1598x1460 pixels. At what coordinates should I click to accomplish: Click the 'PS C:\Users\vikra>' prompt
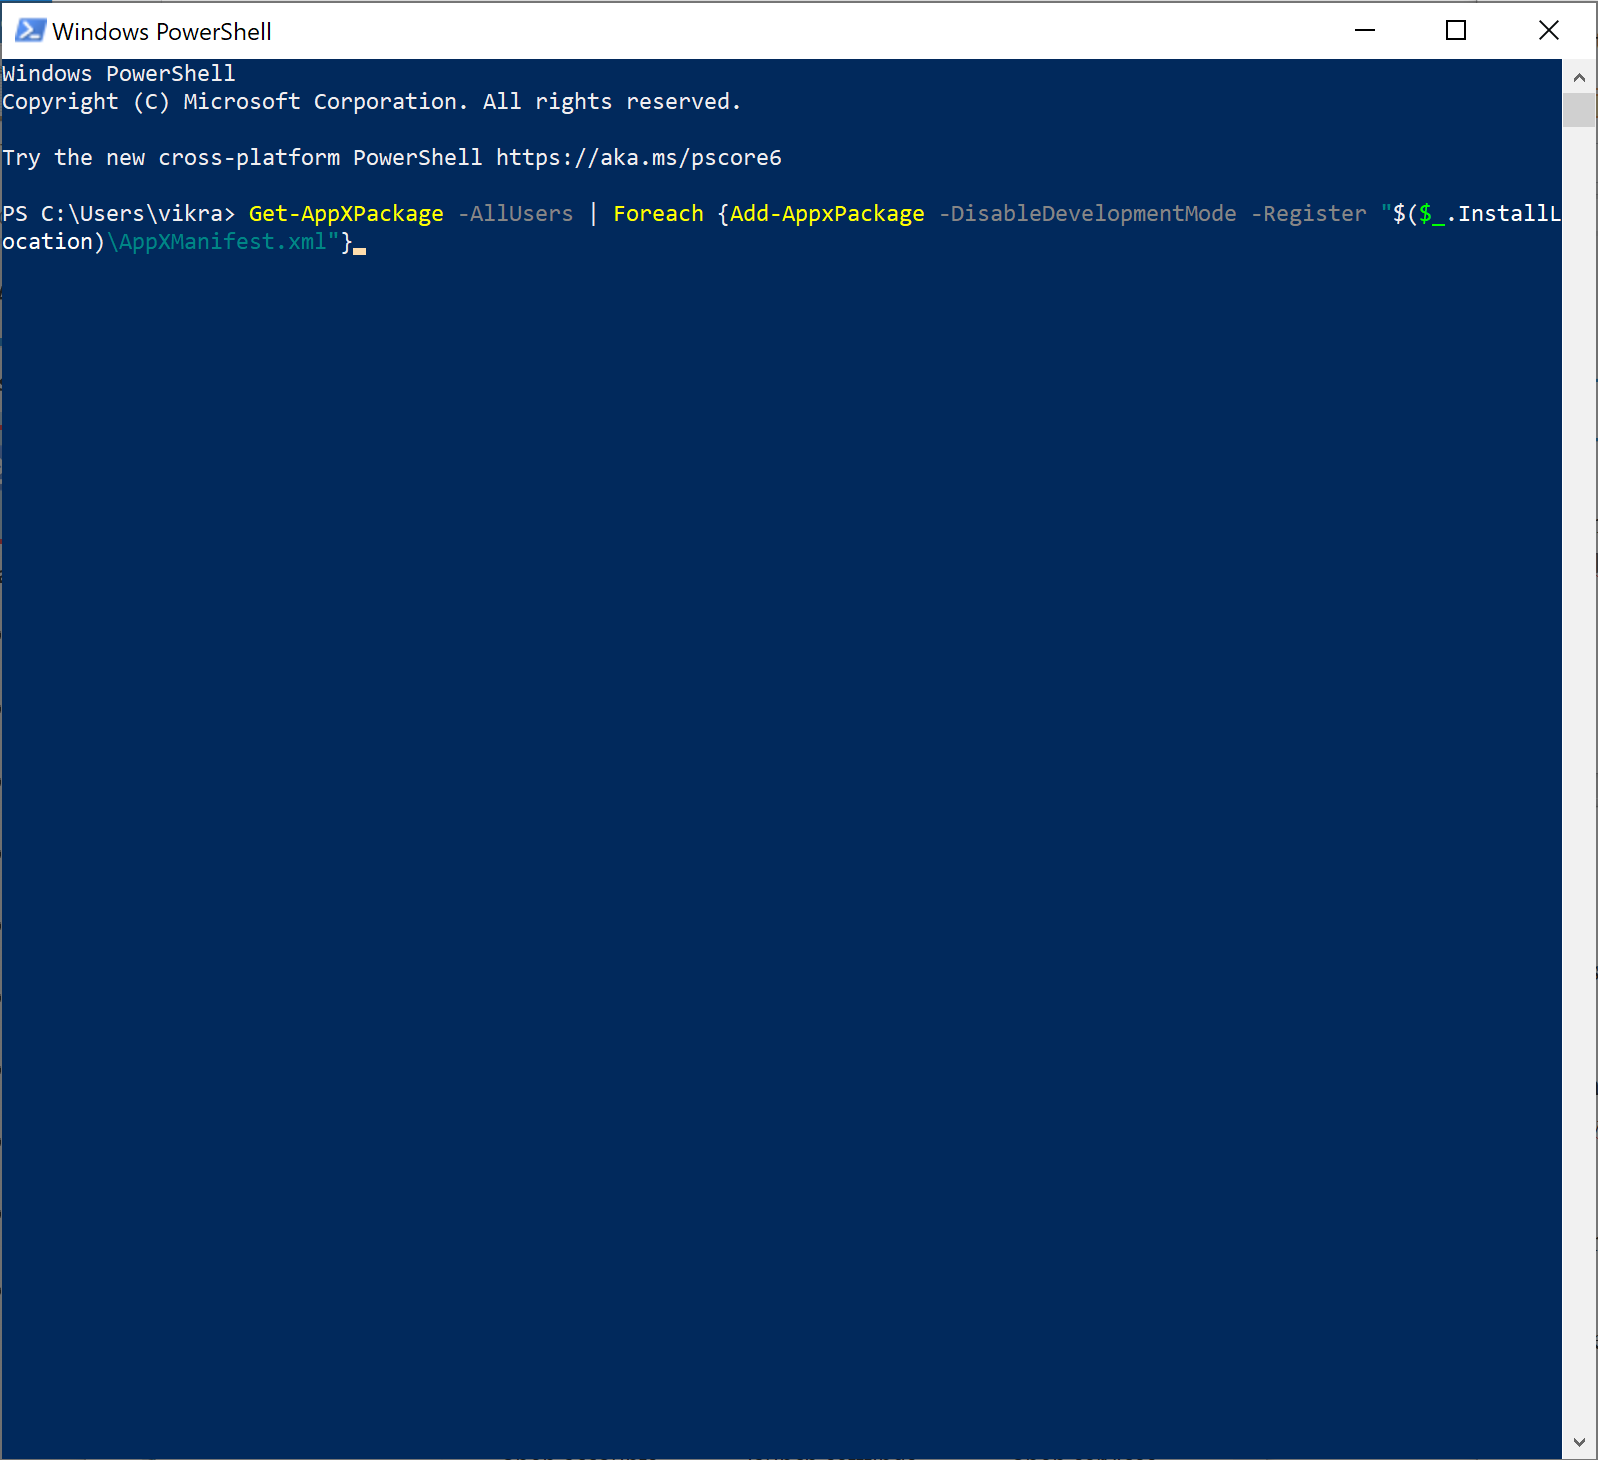pos(118,214)
